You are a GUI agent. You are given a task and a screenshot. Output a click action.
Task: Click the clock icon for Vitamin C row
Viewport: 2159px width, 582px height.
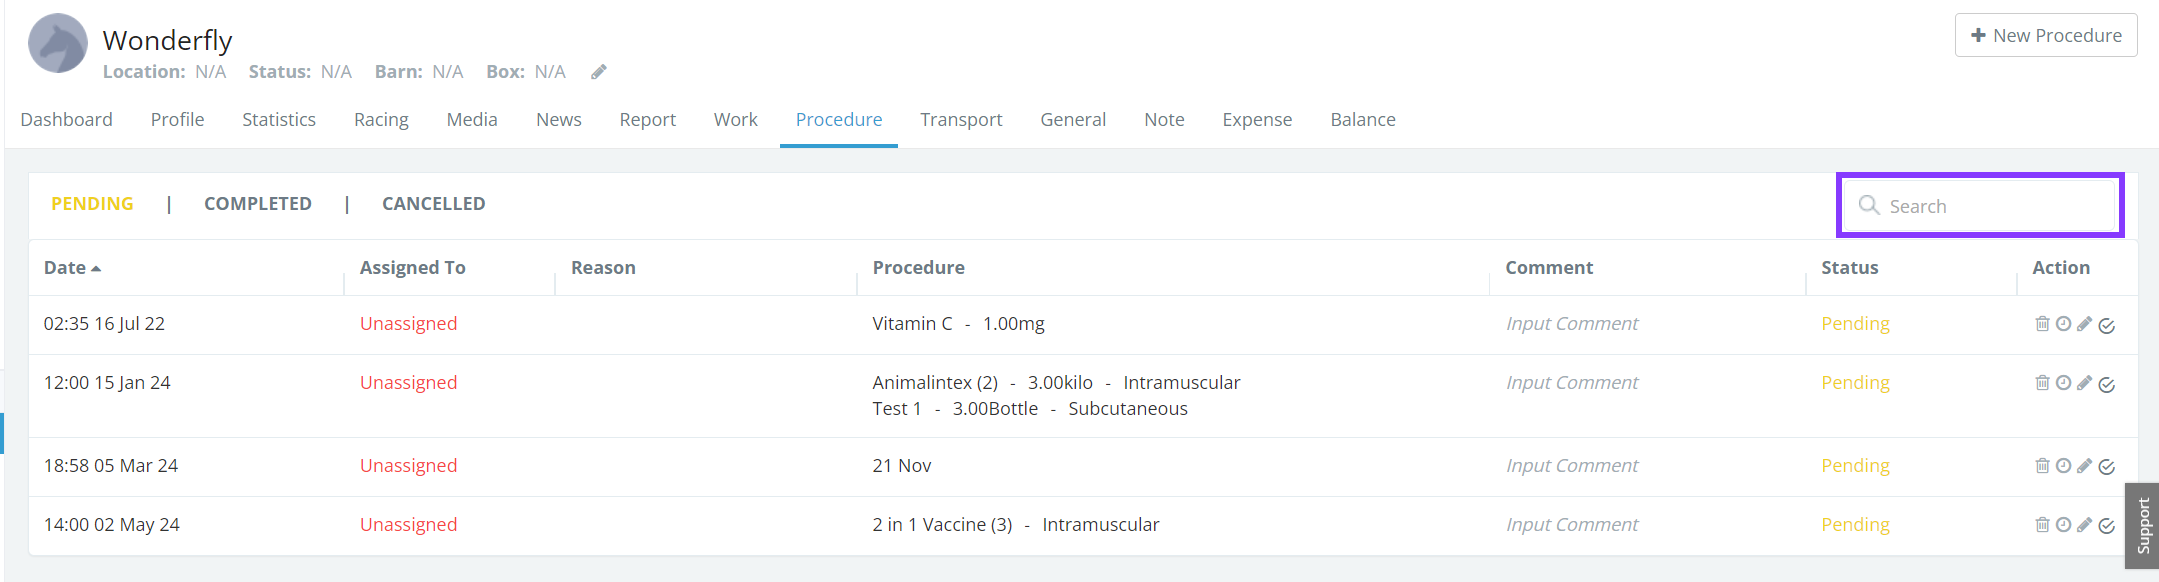coord(2063,324)
